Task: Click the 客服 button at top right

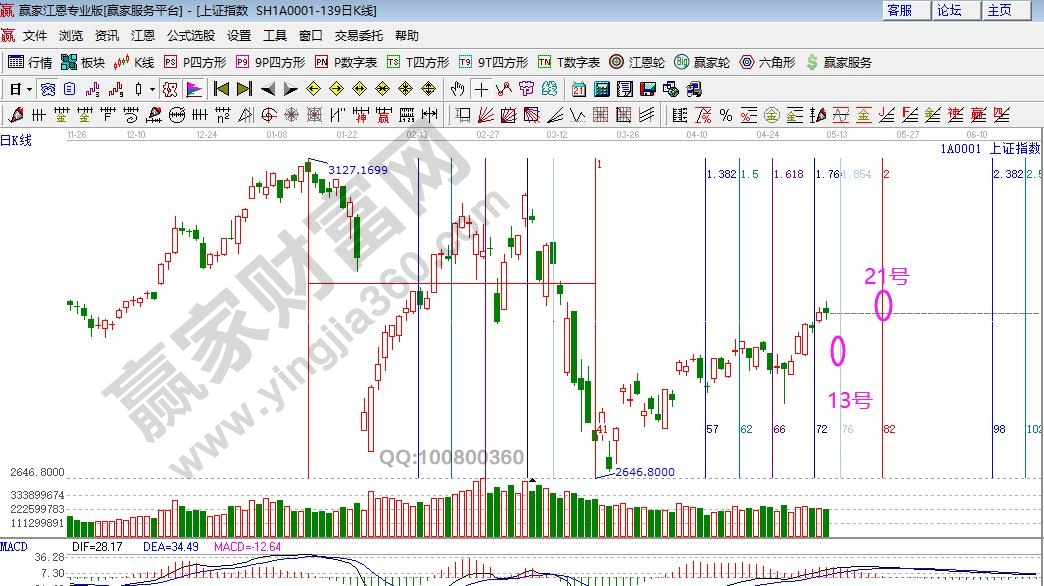Action: [900, 10]
